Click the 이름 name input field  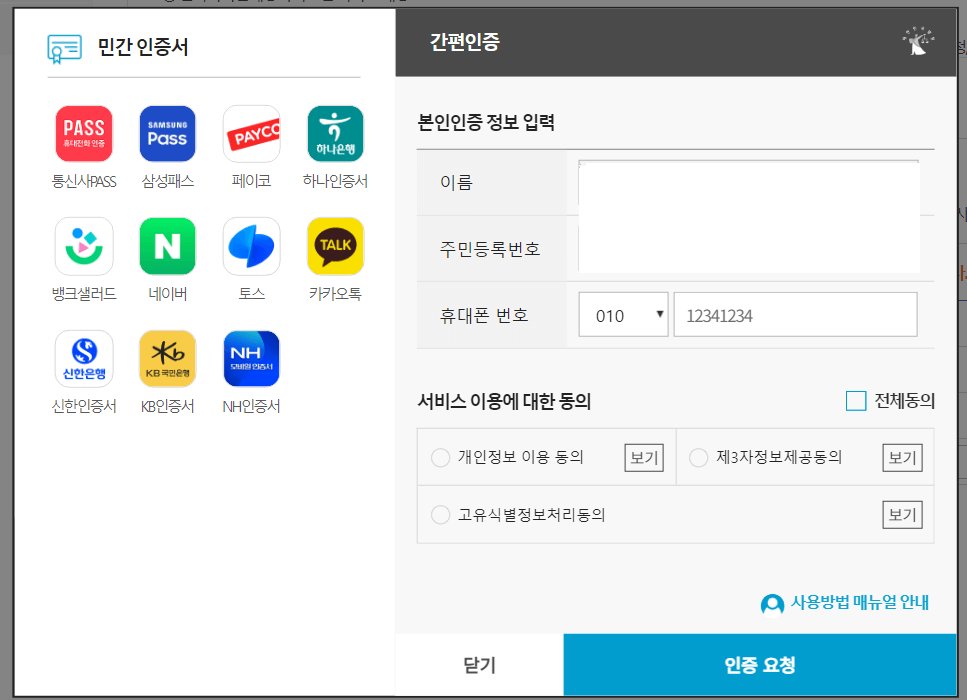point(749,183)
